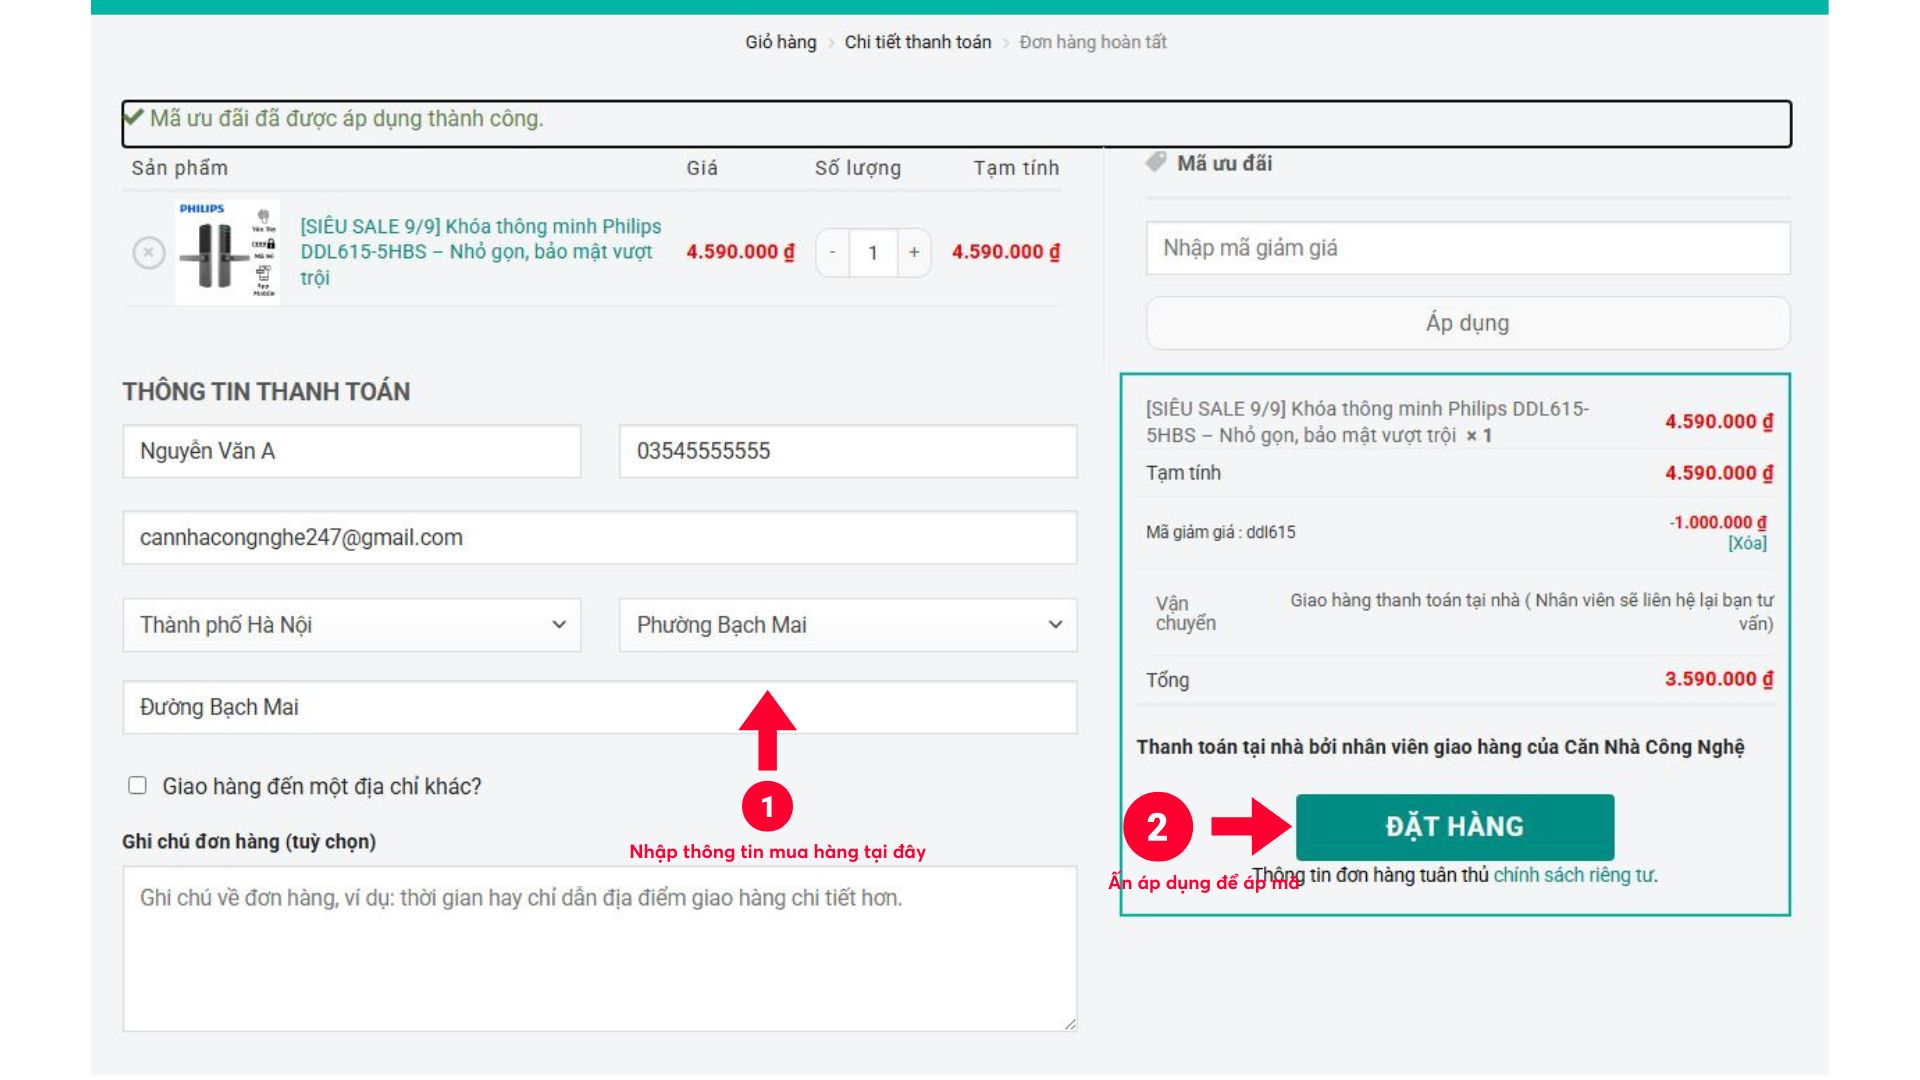The image size is (1920, 1080).
Task: Open the Khóa thông minh Philips product link
Action: pyautogui.click(x=481, y=252)
